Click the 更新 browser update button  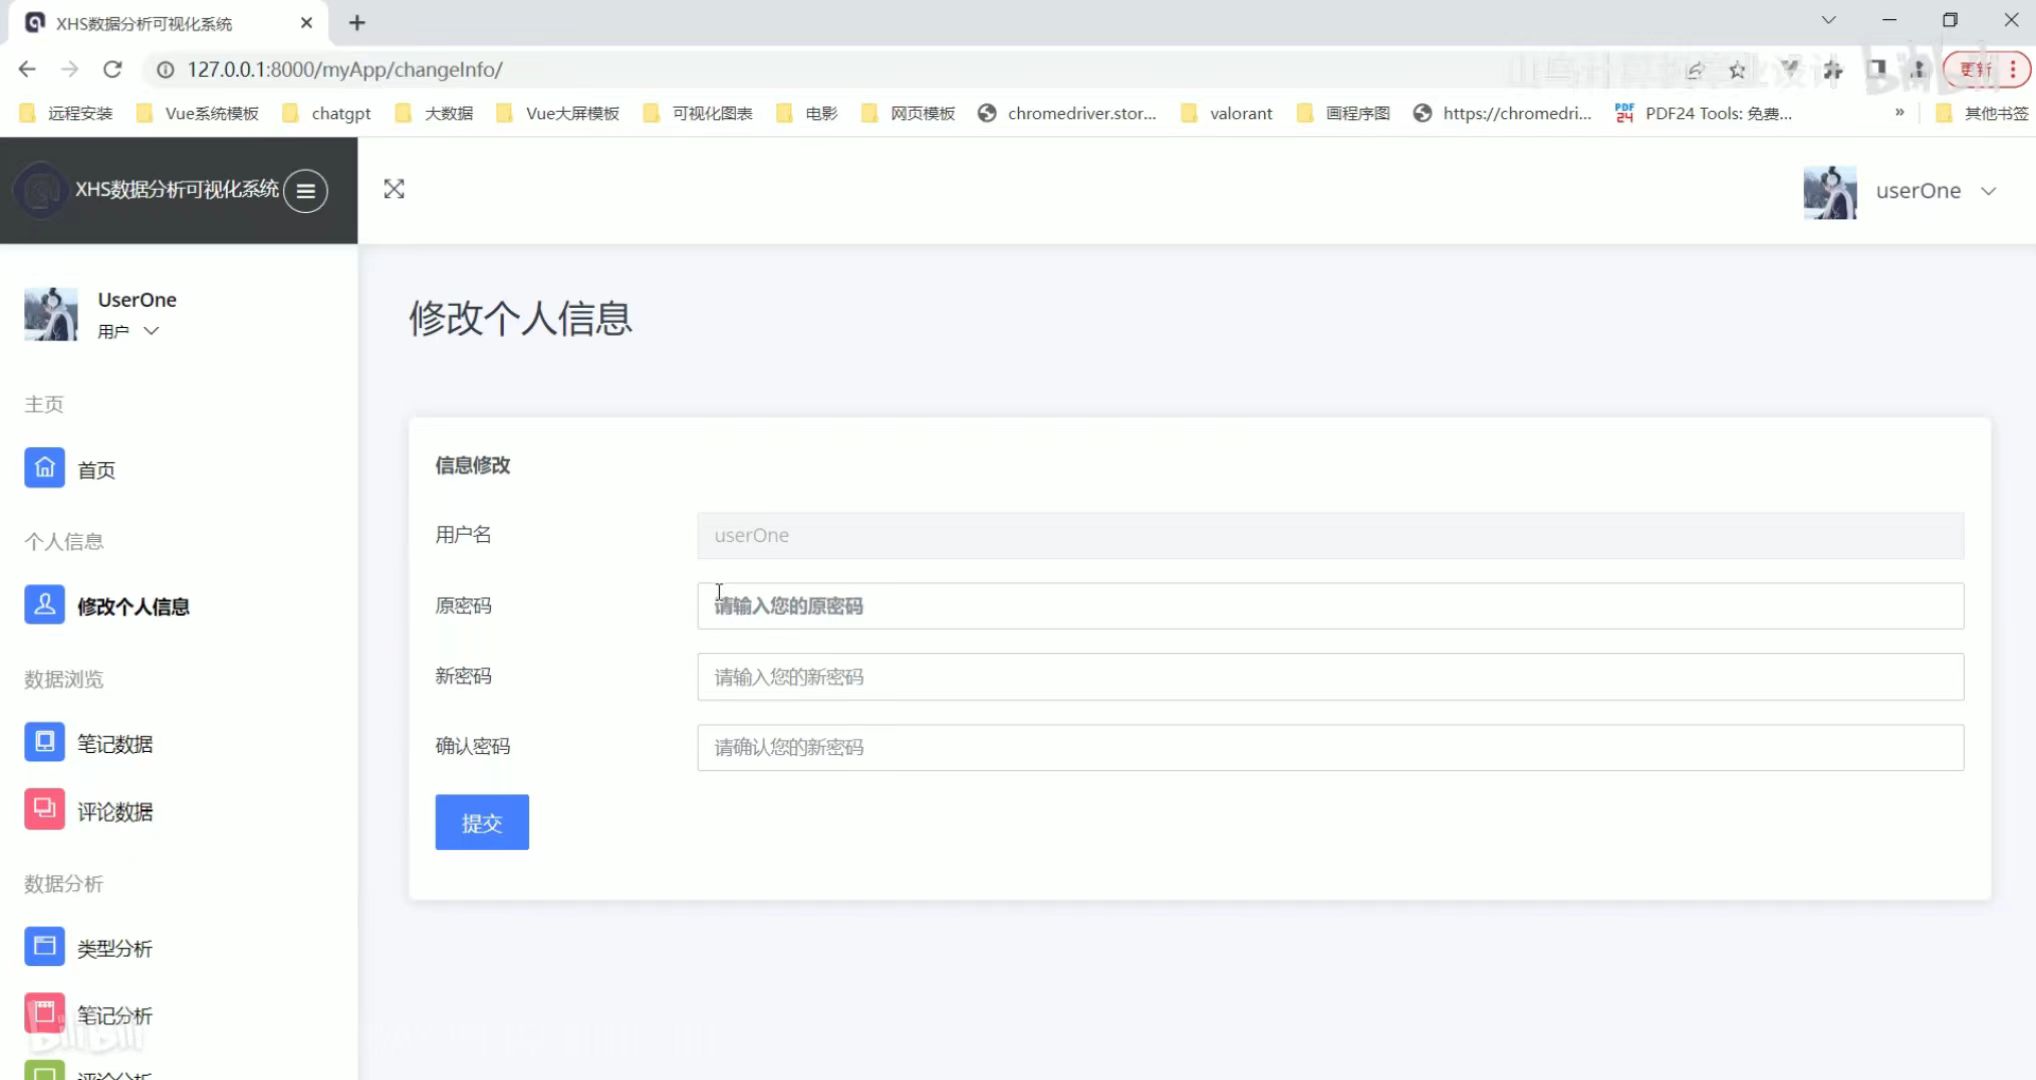[x=1976, y=69]
